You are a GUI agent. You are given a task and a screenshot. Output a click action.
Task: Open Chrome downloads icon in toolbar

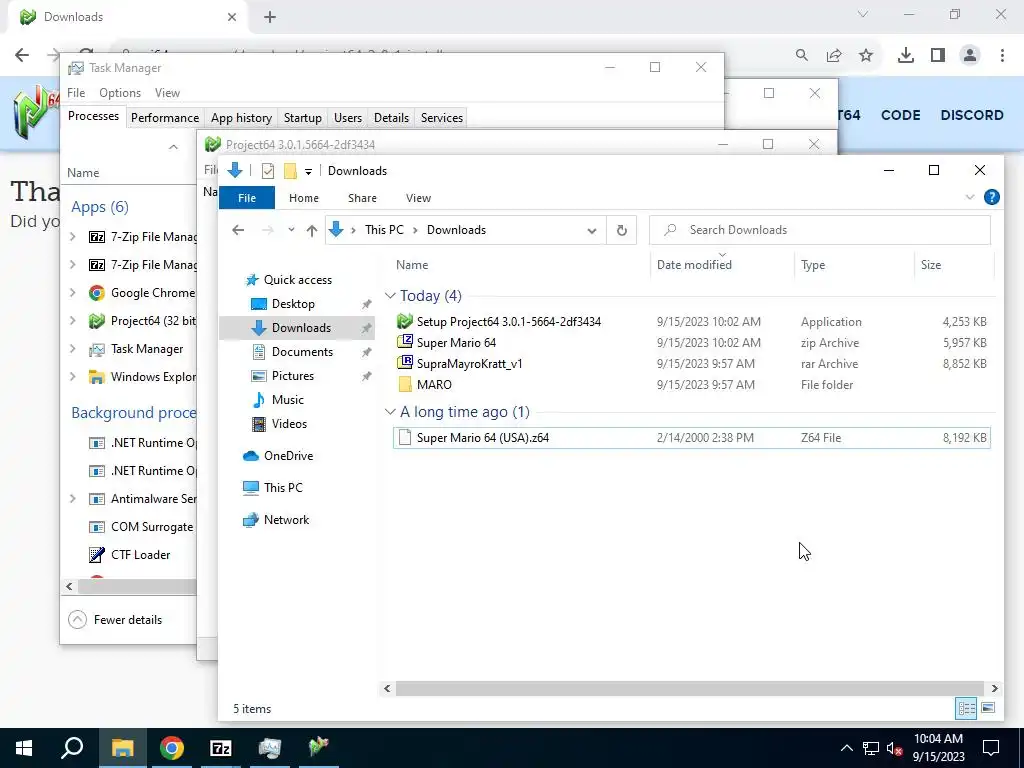(905, 55)
